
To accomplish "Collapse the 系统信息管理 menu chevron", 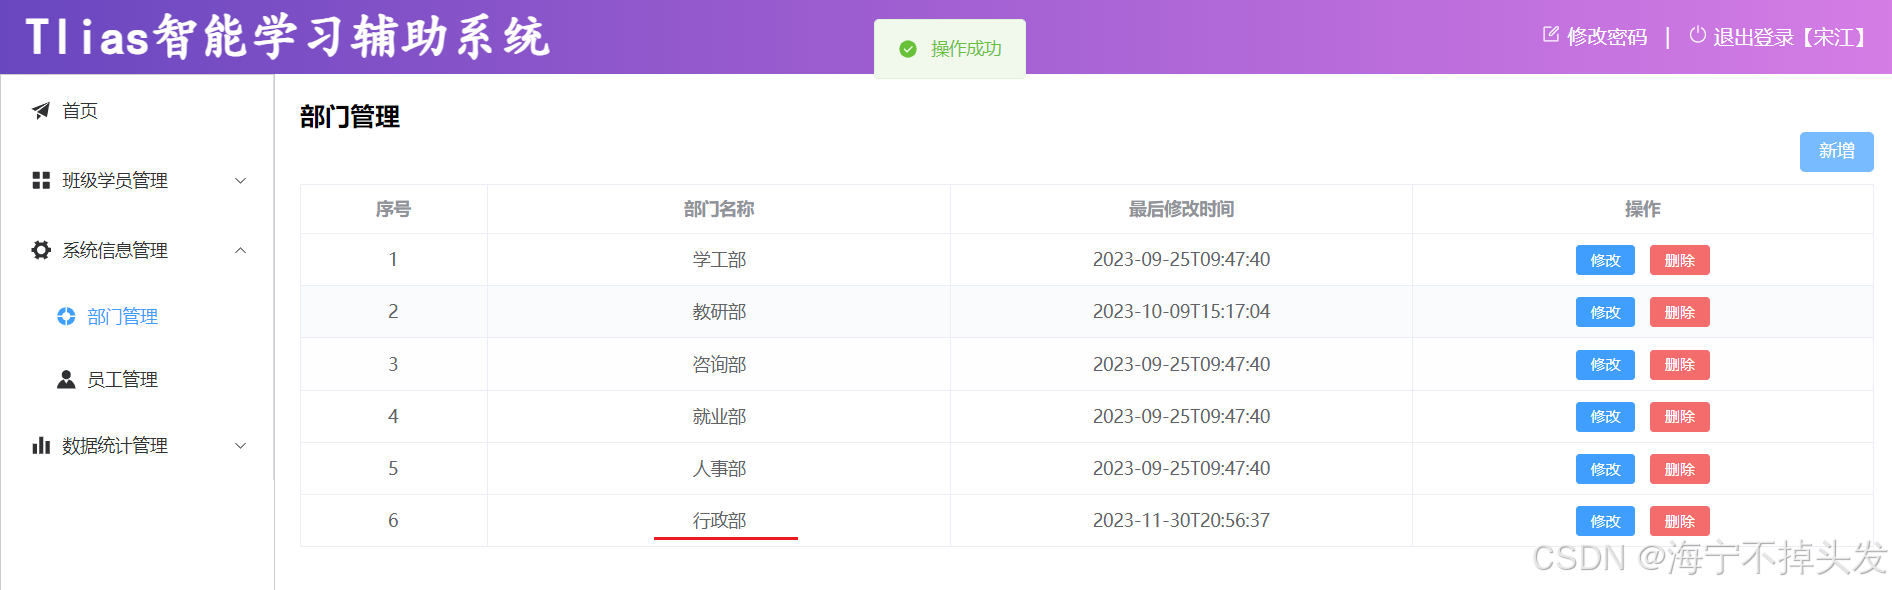I will 240,250.
